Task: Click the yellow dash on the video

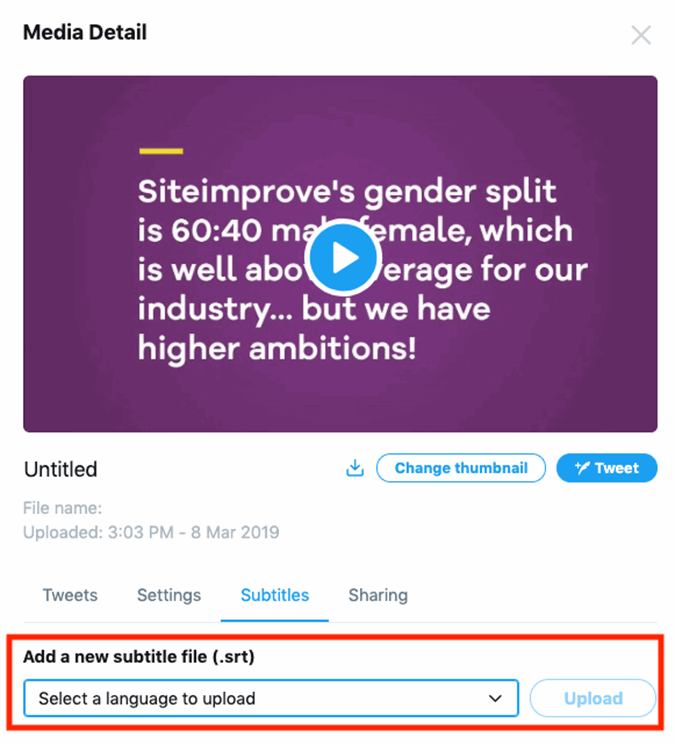Action: [x=160, y=151]
